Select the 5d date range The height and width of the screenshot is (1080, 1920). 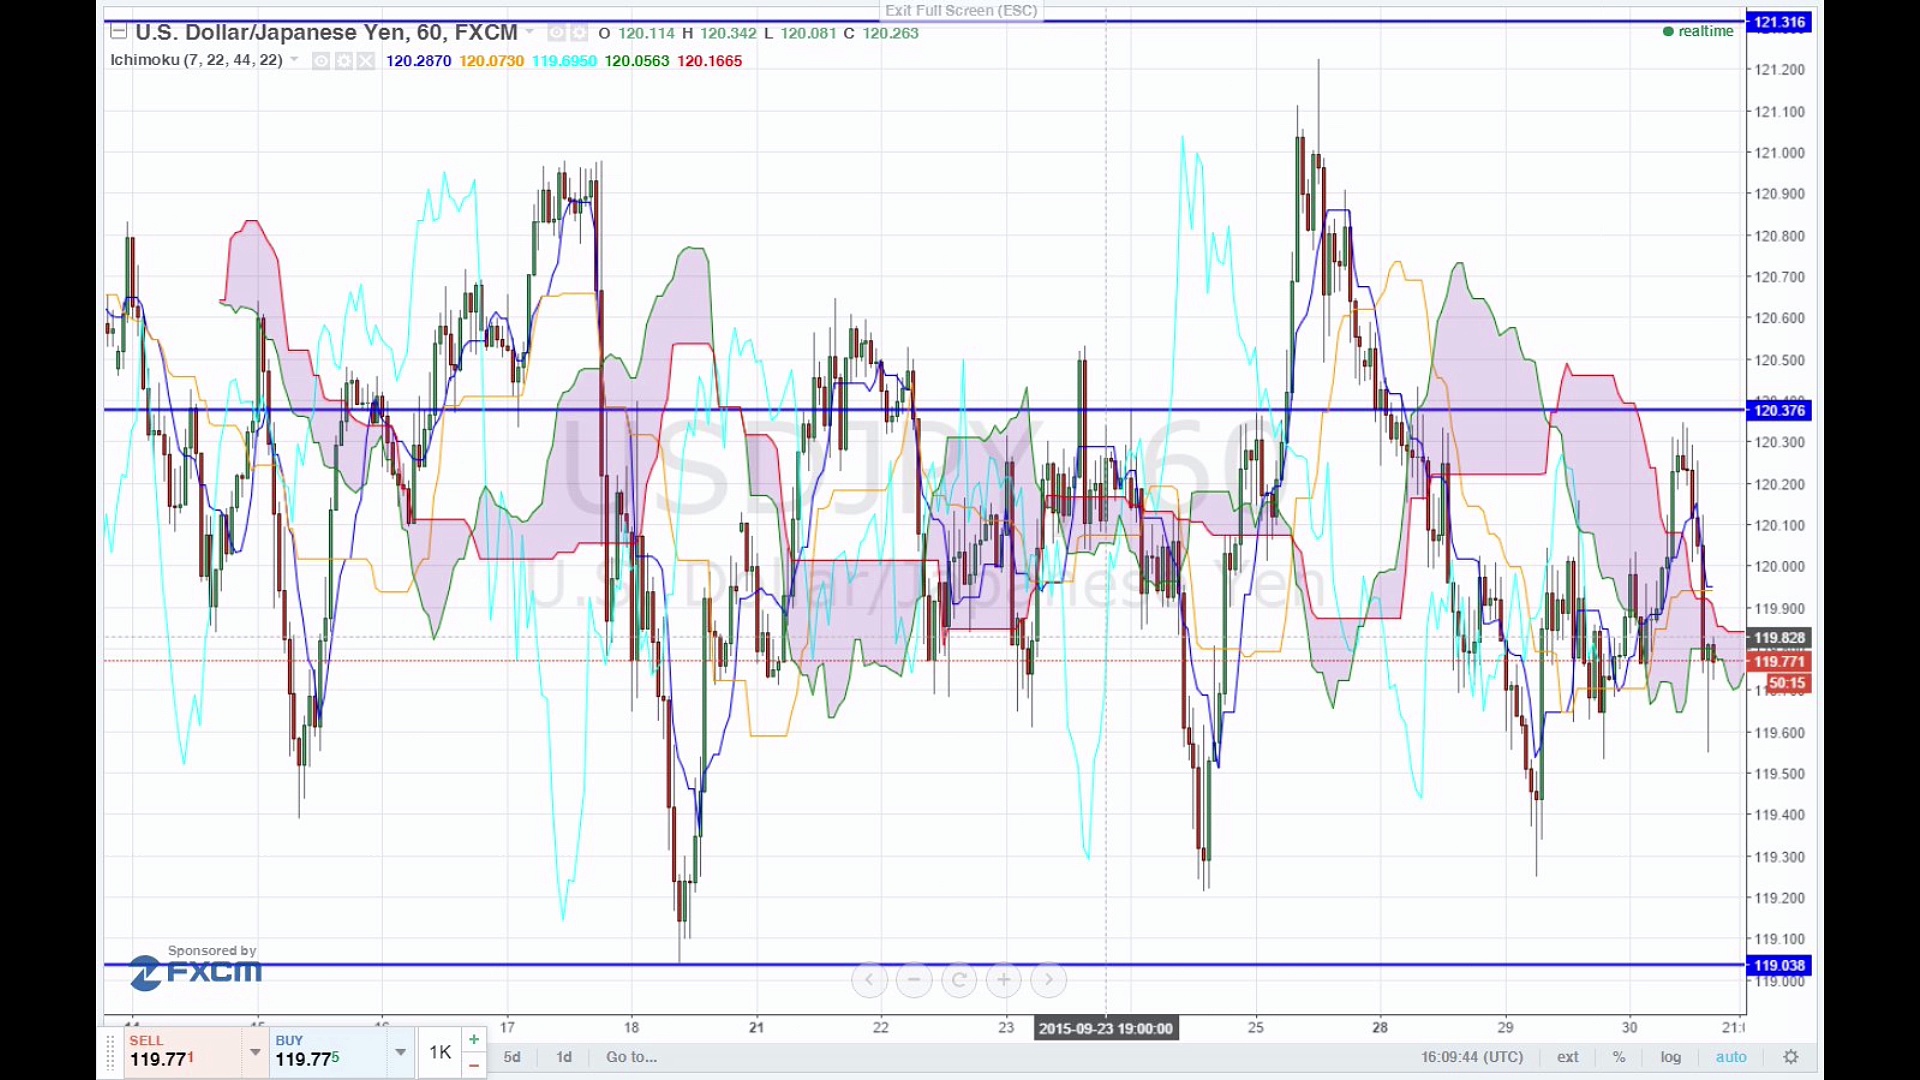(512, 1057)
